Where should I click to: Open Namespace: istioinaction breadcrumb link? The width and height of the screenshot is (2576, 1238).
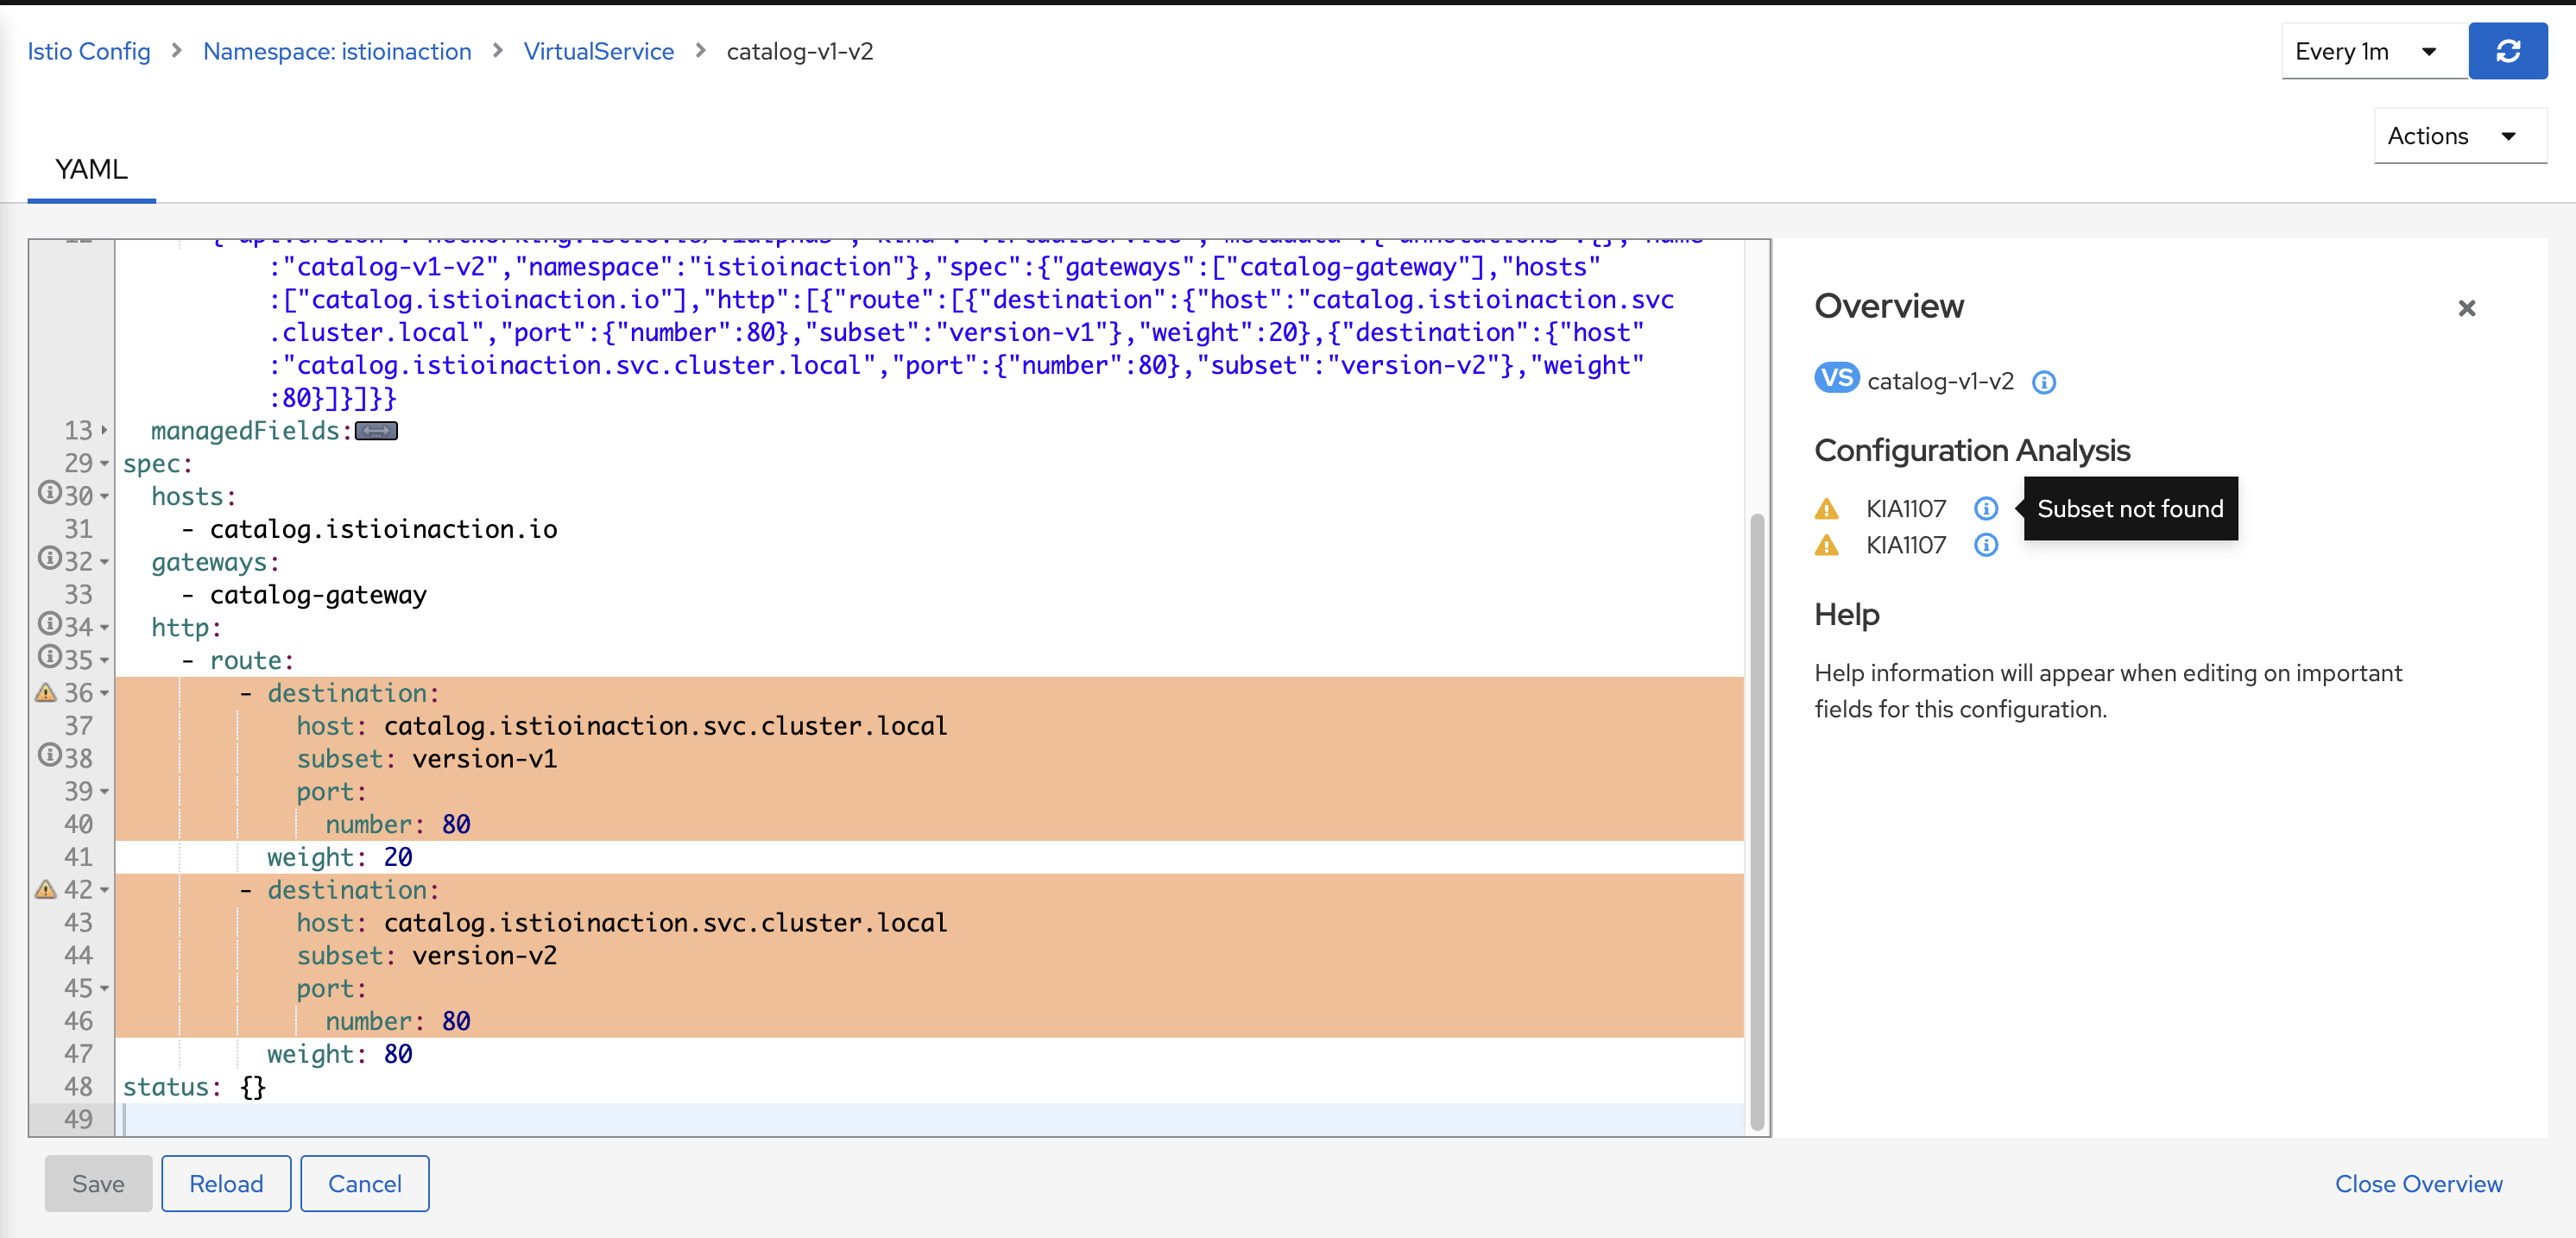tap(337, 51)
